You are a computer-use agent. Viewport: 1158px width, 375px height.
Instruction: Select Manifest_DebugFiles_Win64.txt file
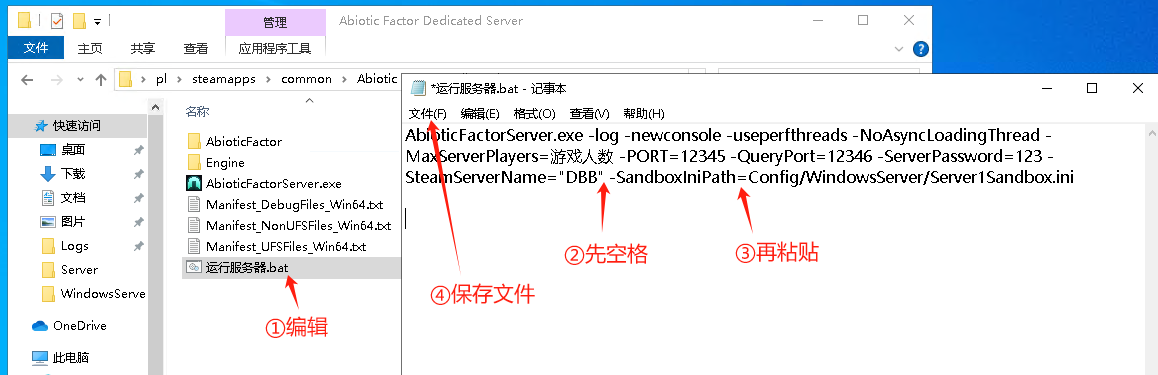click(x=285, y=204)
